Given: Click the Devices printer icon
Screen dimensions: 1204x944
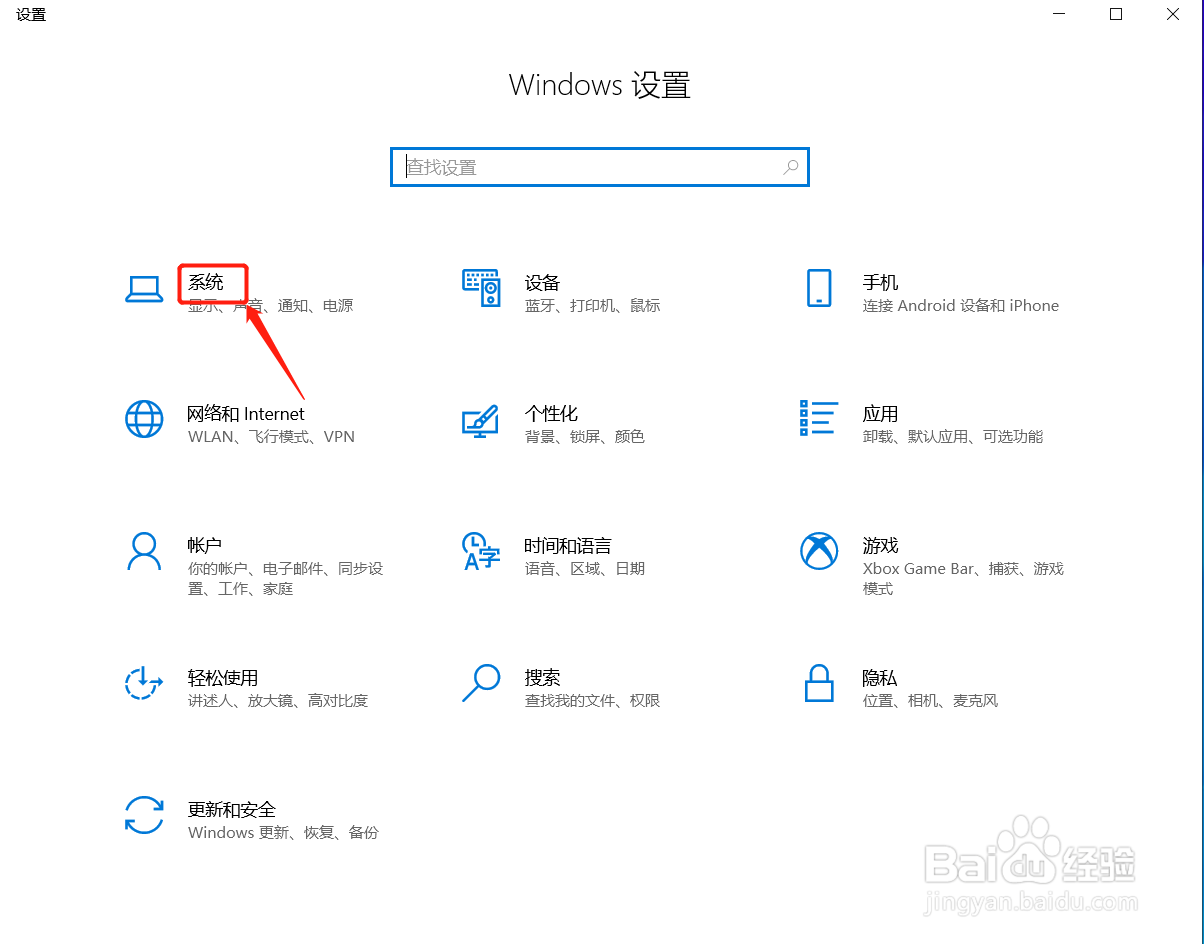Looking at the screenshot, I should pyautogui.click(x=481, y=288).
